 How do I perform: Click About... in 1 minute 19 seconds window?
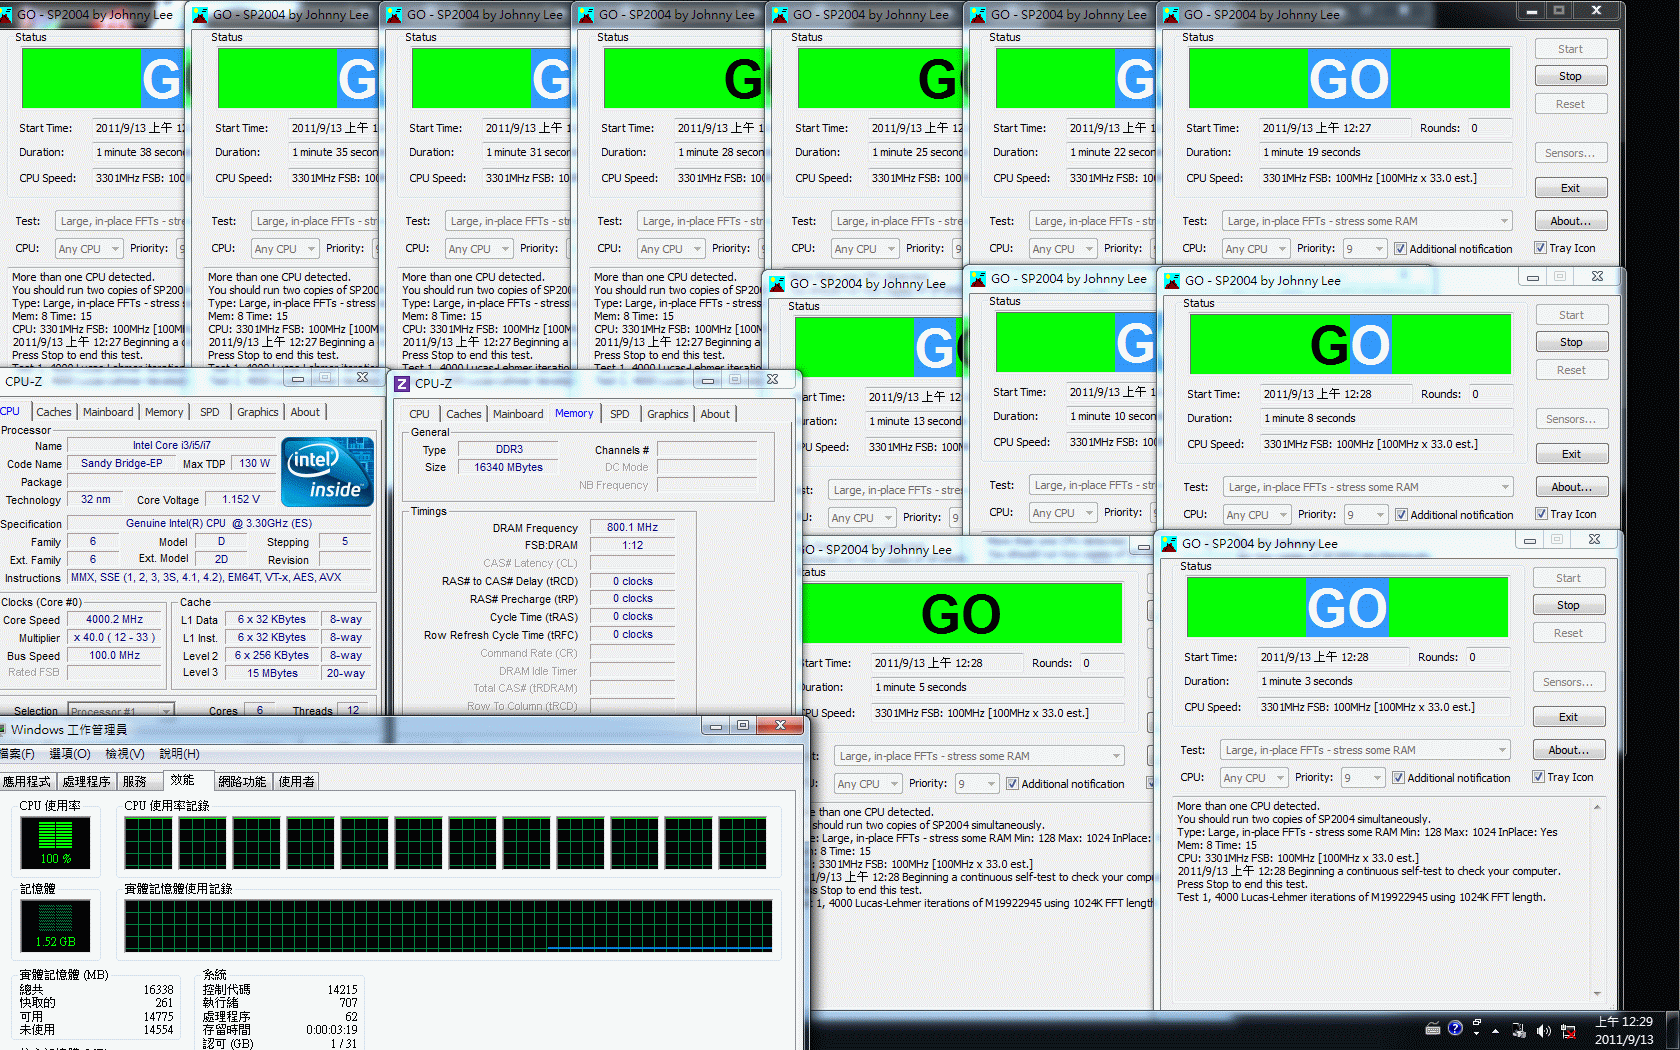(1570, 221)
